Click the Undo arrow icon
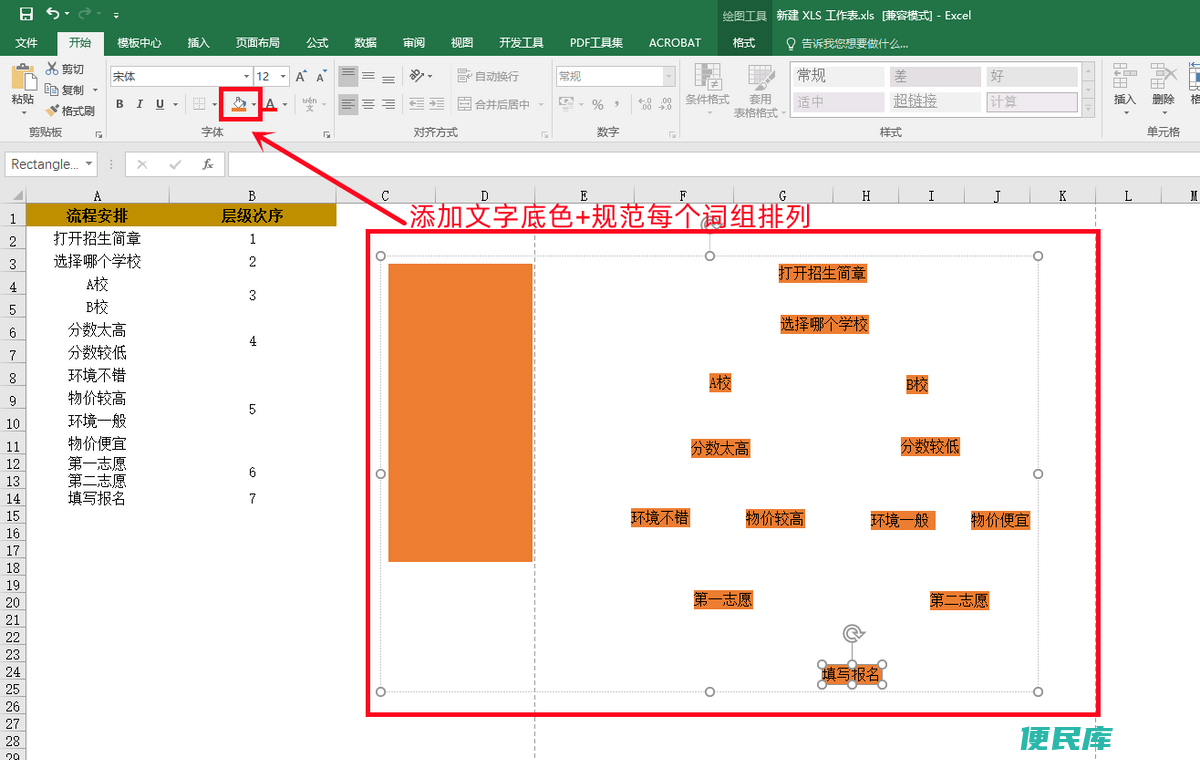 click(x=52, y=15)
